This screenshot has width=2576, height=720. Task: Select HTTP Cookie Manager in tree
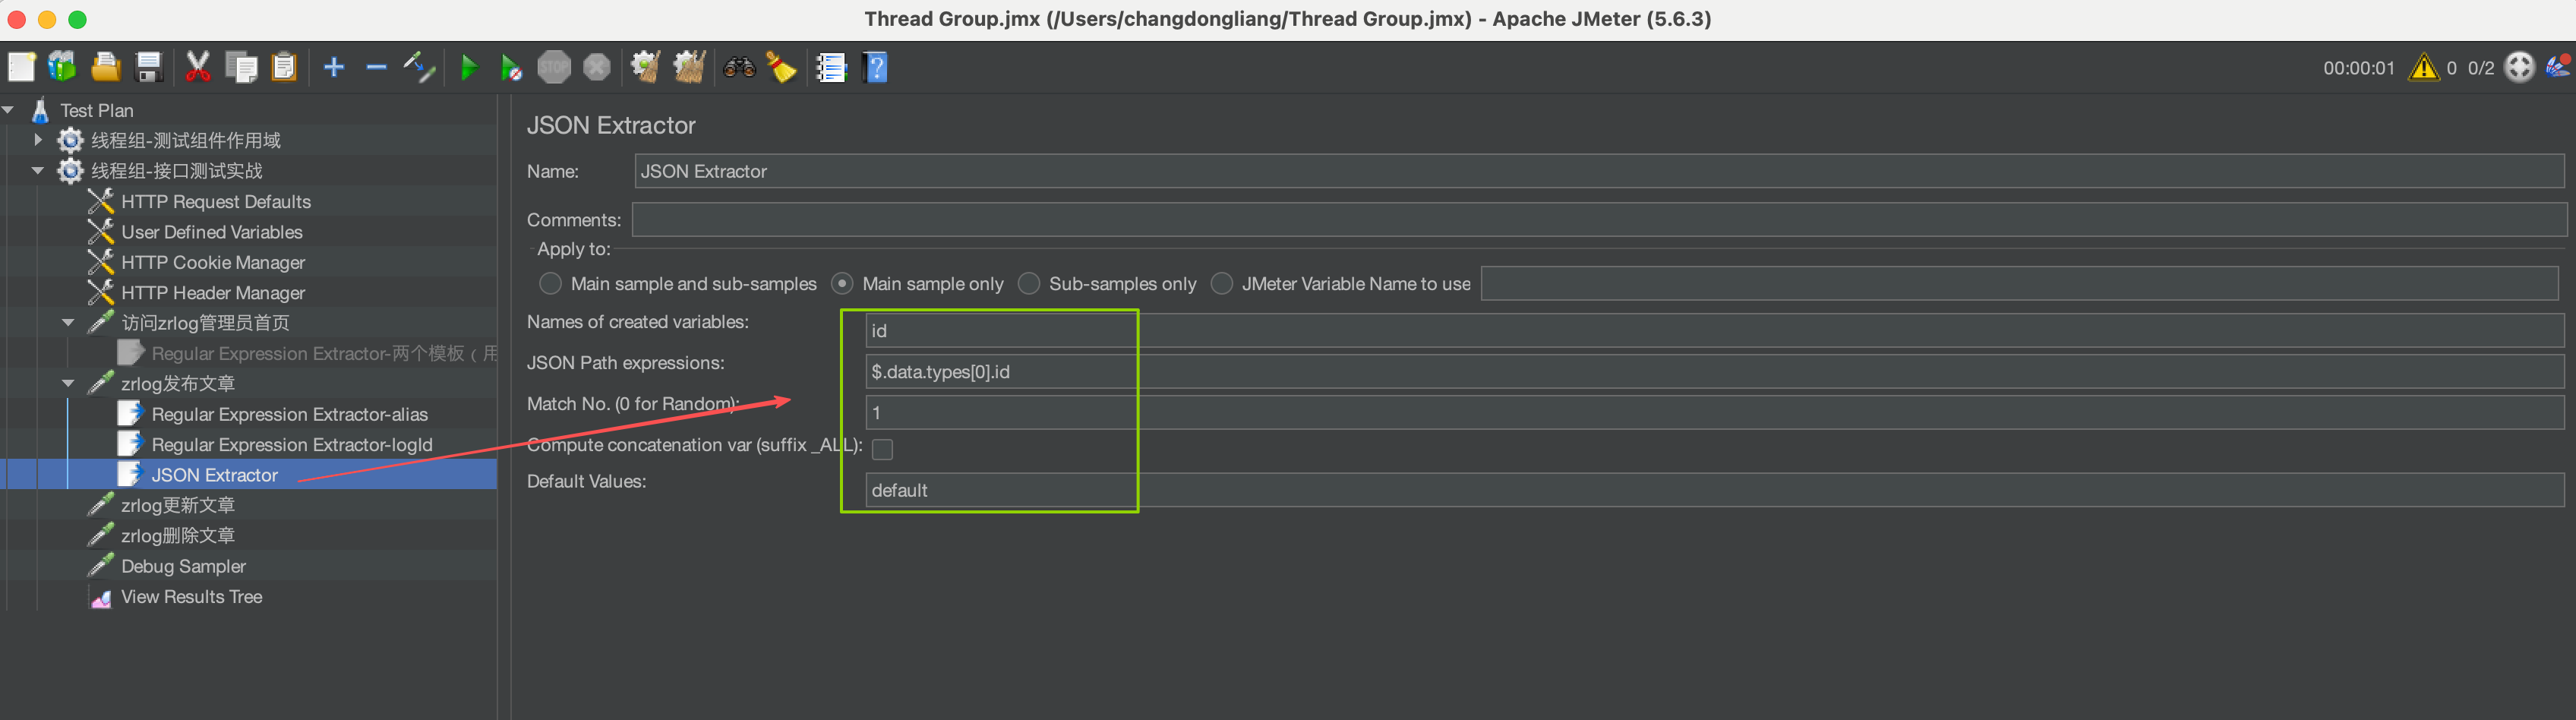point(213,263)
